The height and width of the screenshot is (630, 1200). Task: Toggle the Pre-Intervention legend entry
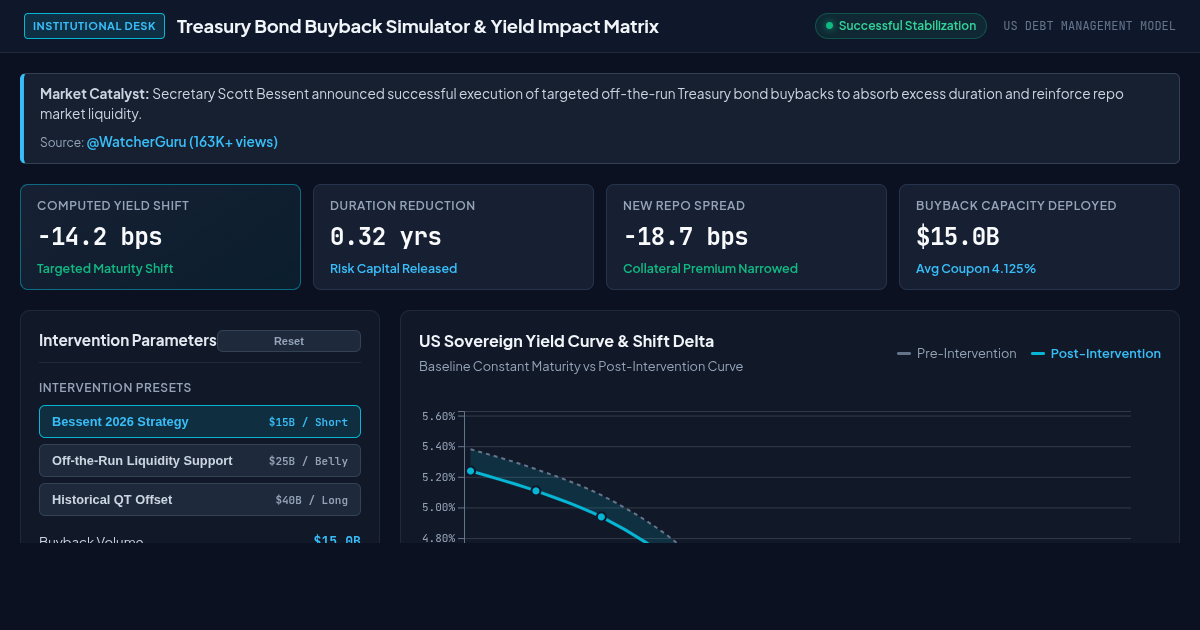coord(957,354)
